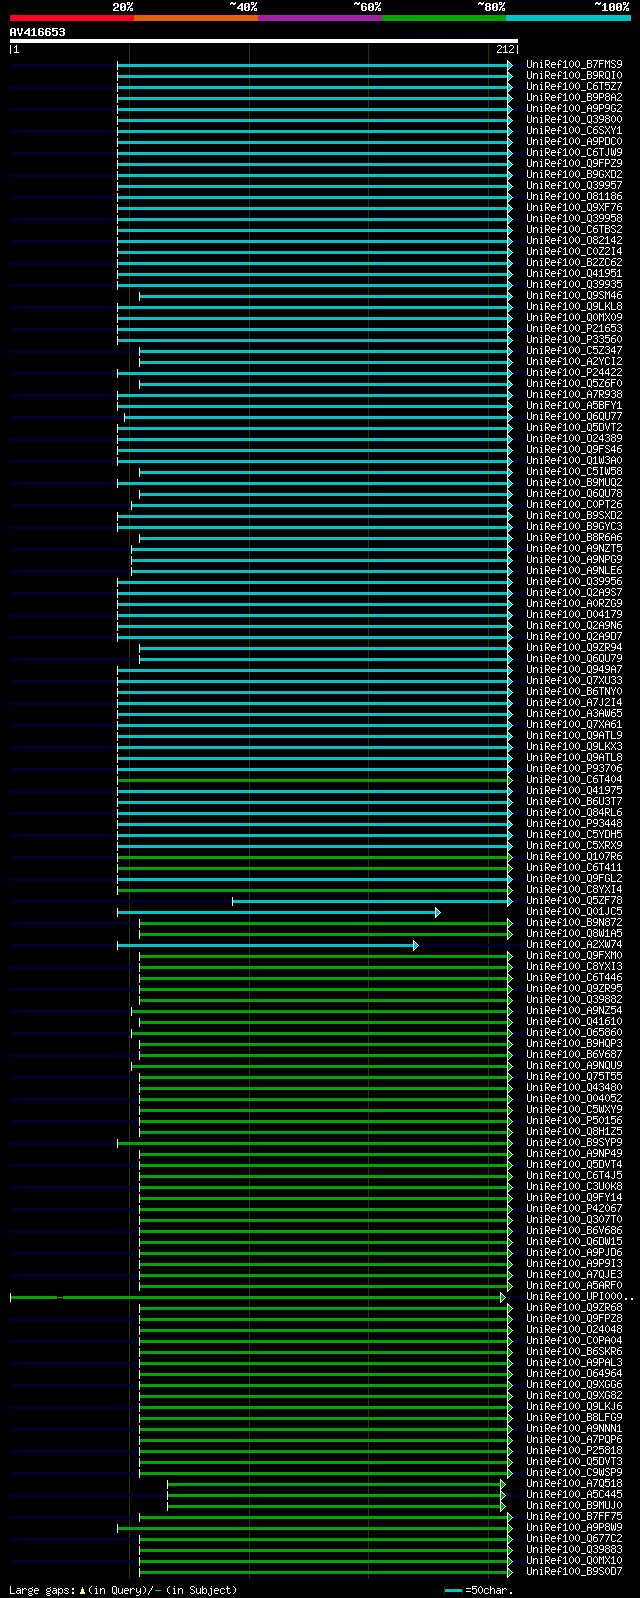This screenshot has width=640, height=1598.
Task: Select the UniRef100_B9SYP9 label
Action: click(x=574, y=1142)
